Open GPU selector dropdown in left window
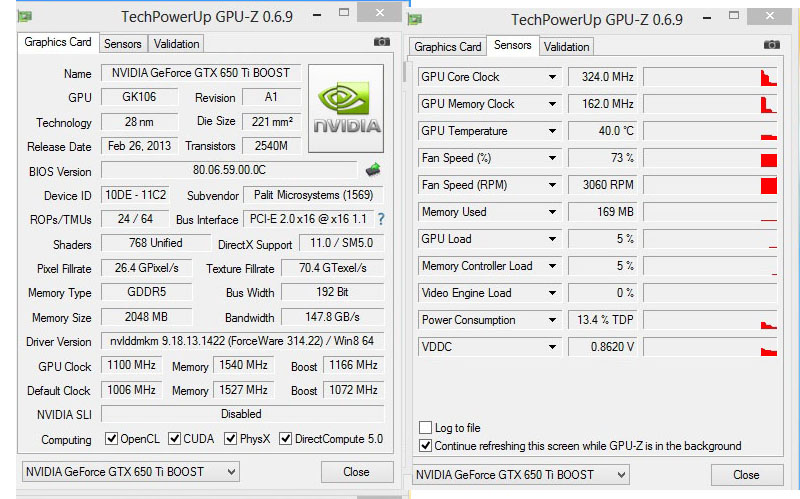Image resolution: width=800 pixels, height=499 pixels. pyautogui.click(x=131, y=471)
